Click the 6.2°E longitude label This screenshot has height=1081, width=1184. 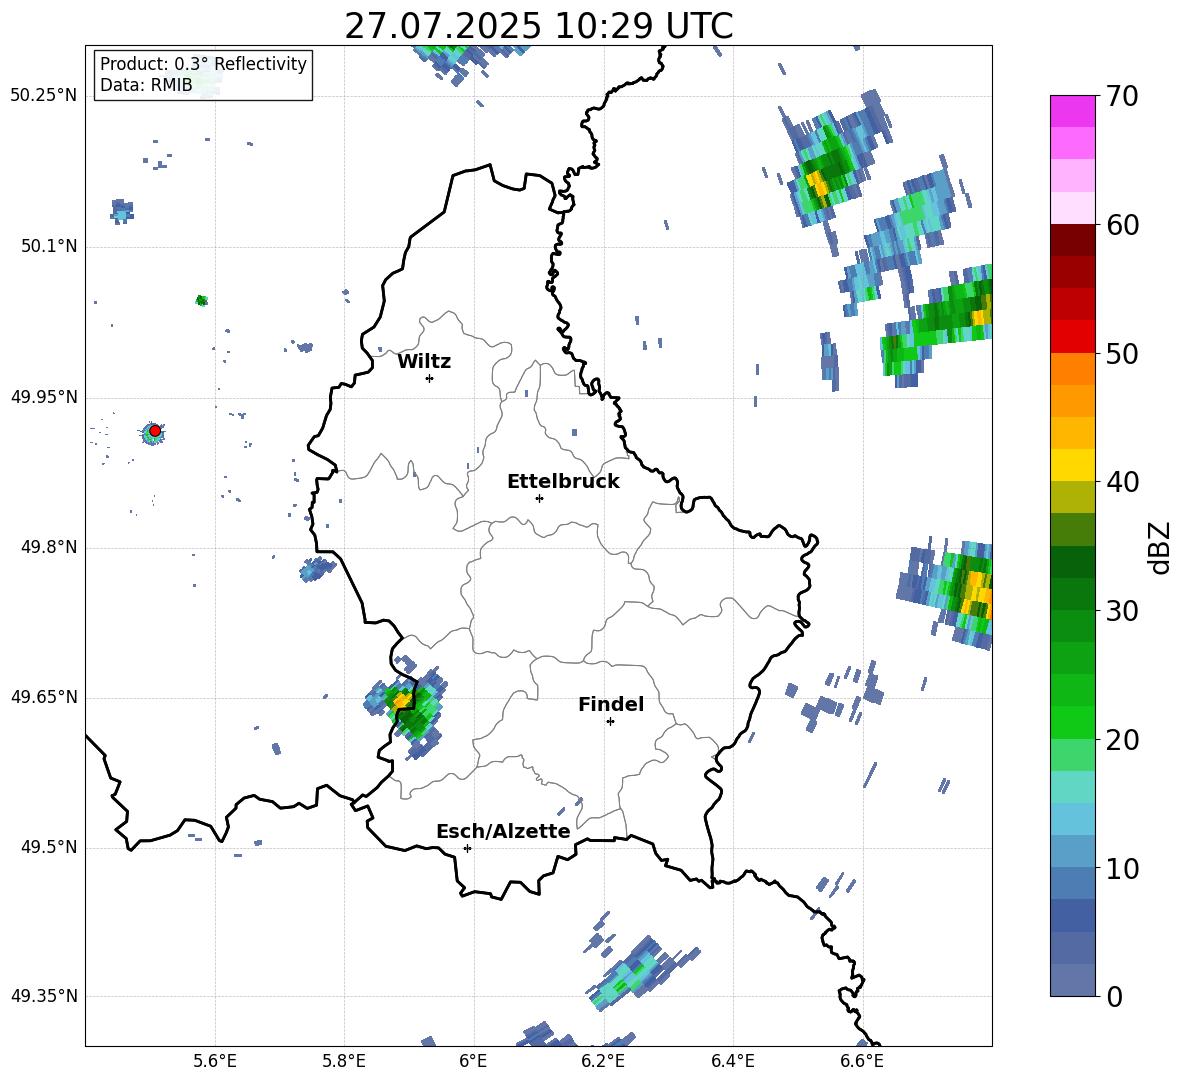603,1061
